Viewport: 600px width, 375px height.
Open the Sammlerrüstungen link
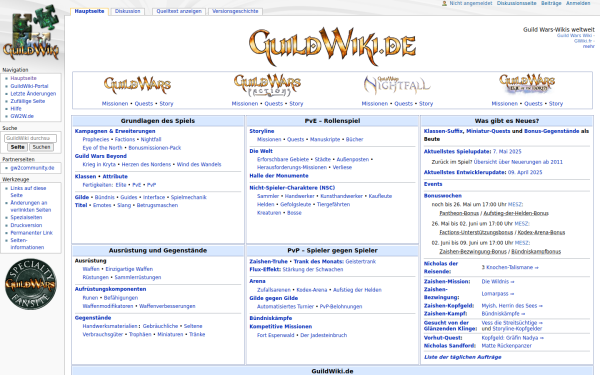pyautogui.click(x=138, y=277)
